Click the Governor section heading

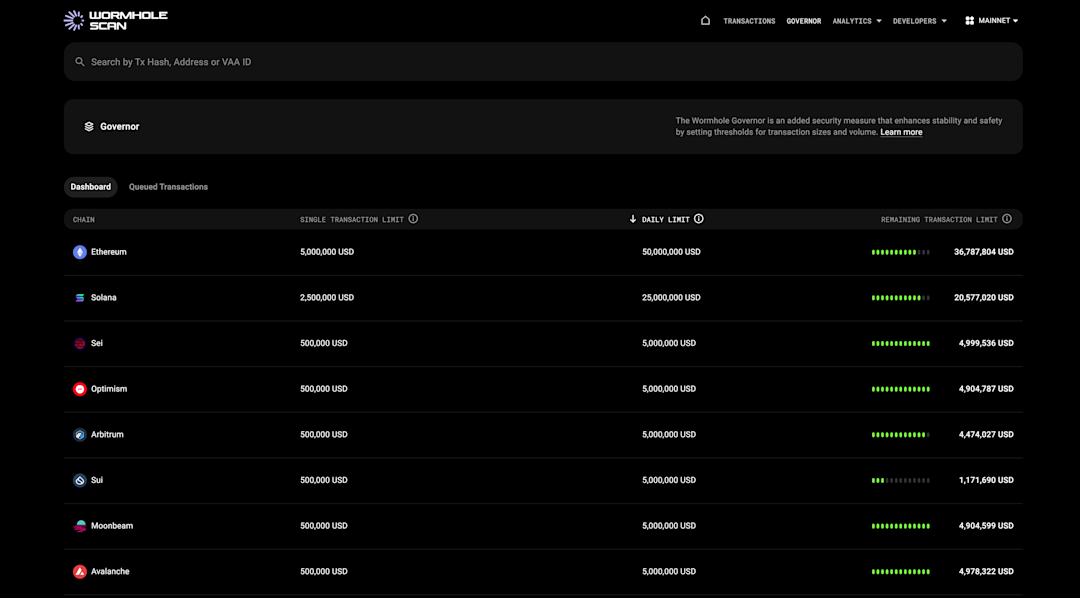120,127
